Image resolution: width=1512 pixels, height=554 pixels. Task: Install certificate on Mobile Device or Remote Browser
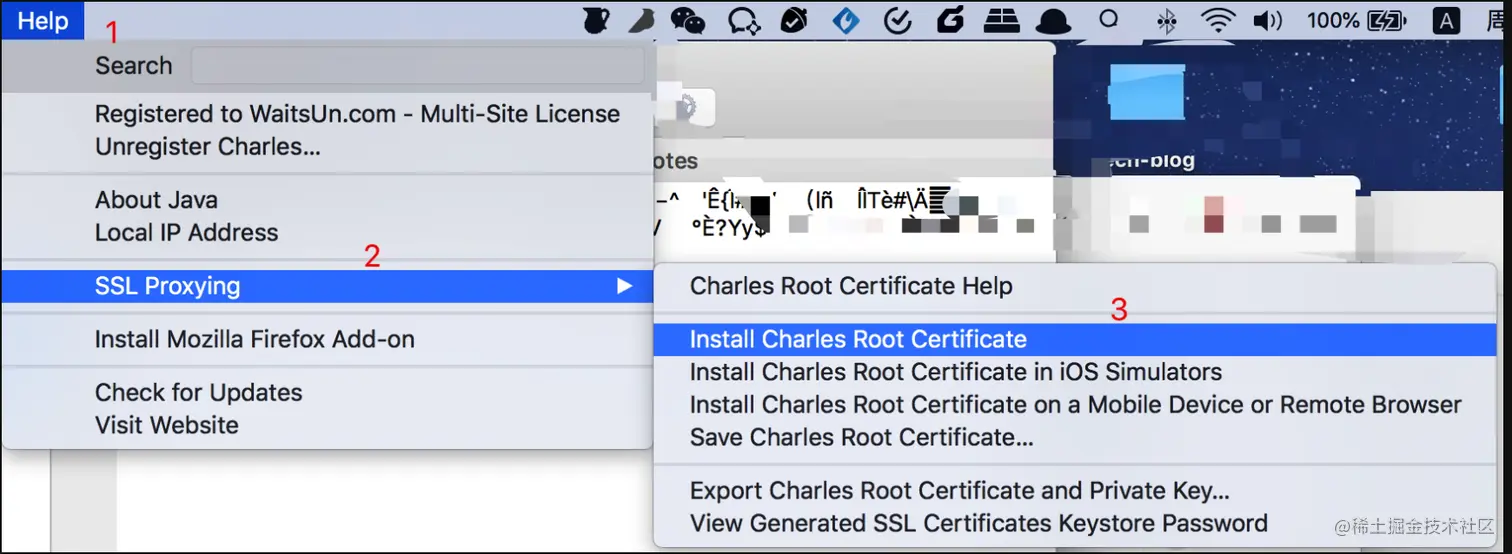[1075, 405]
